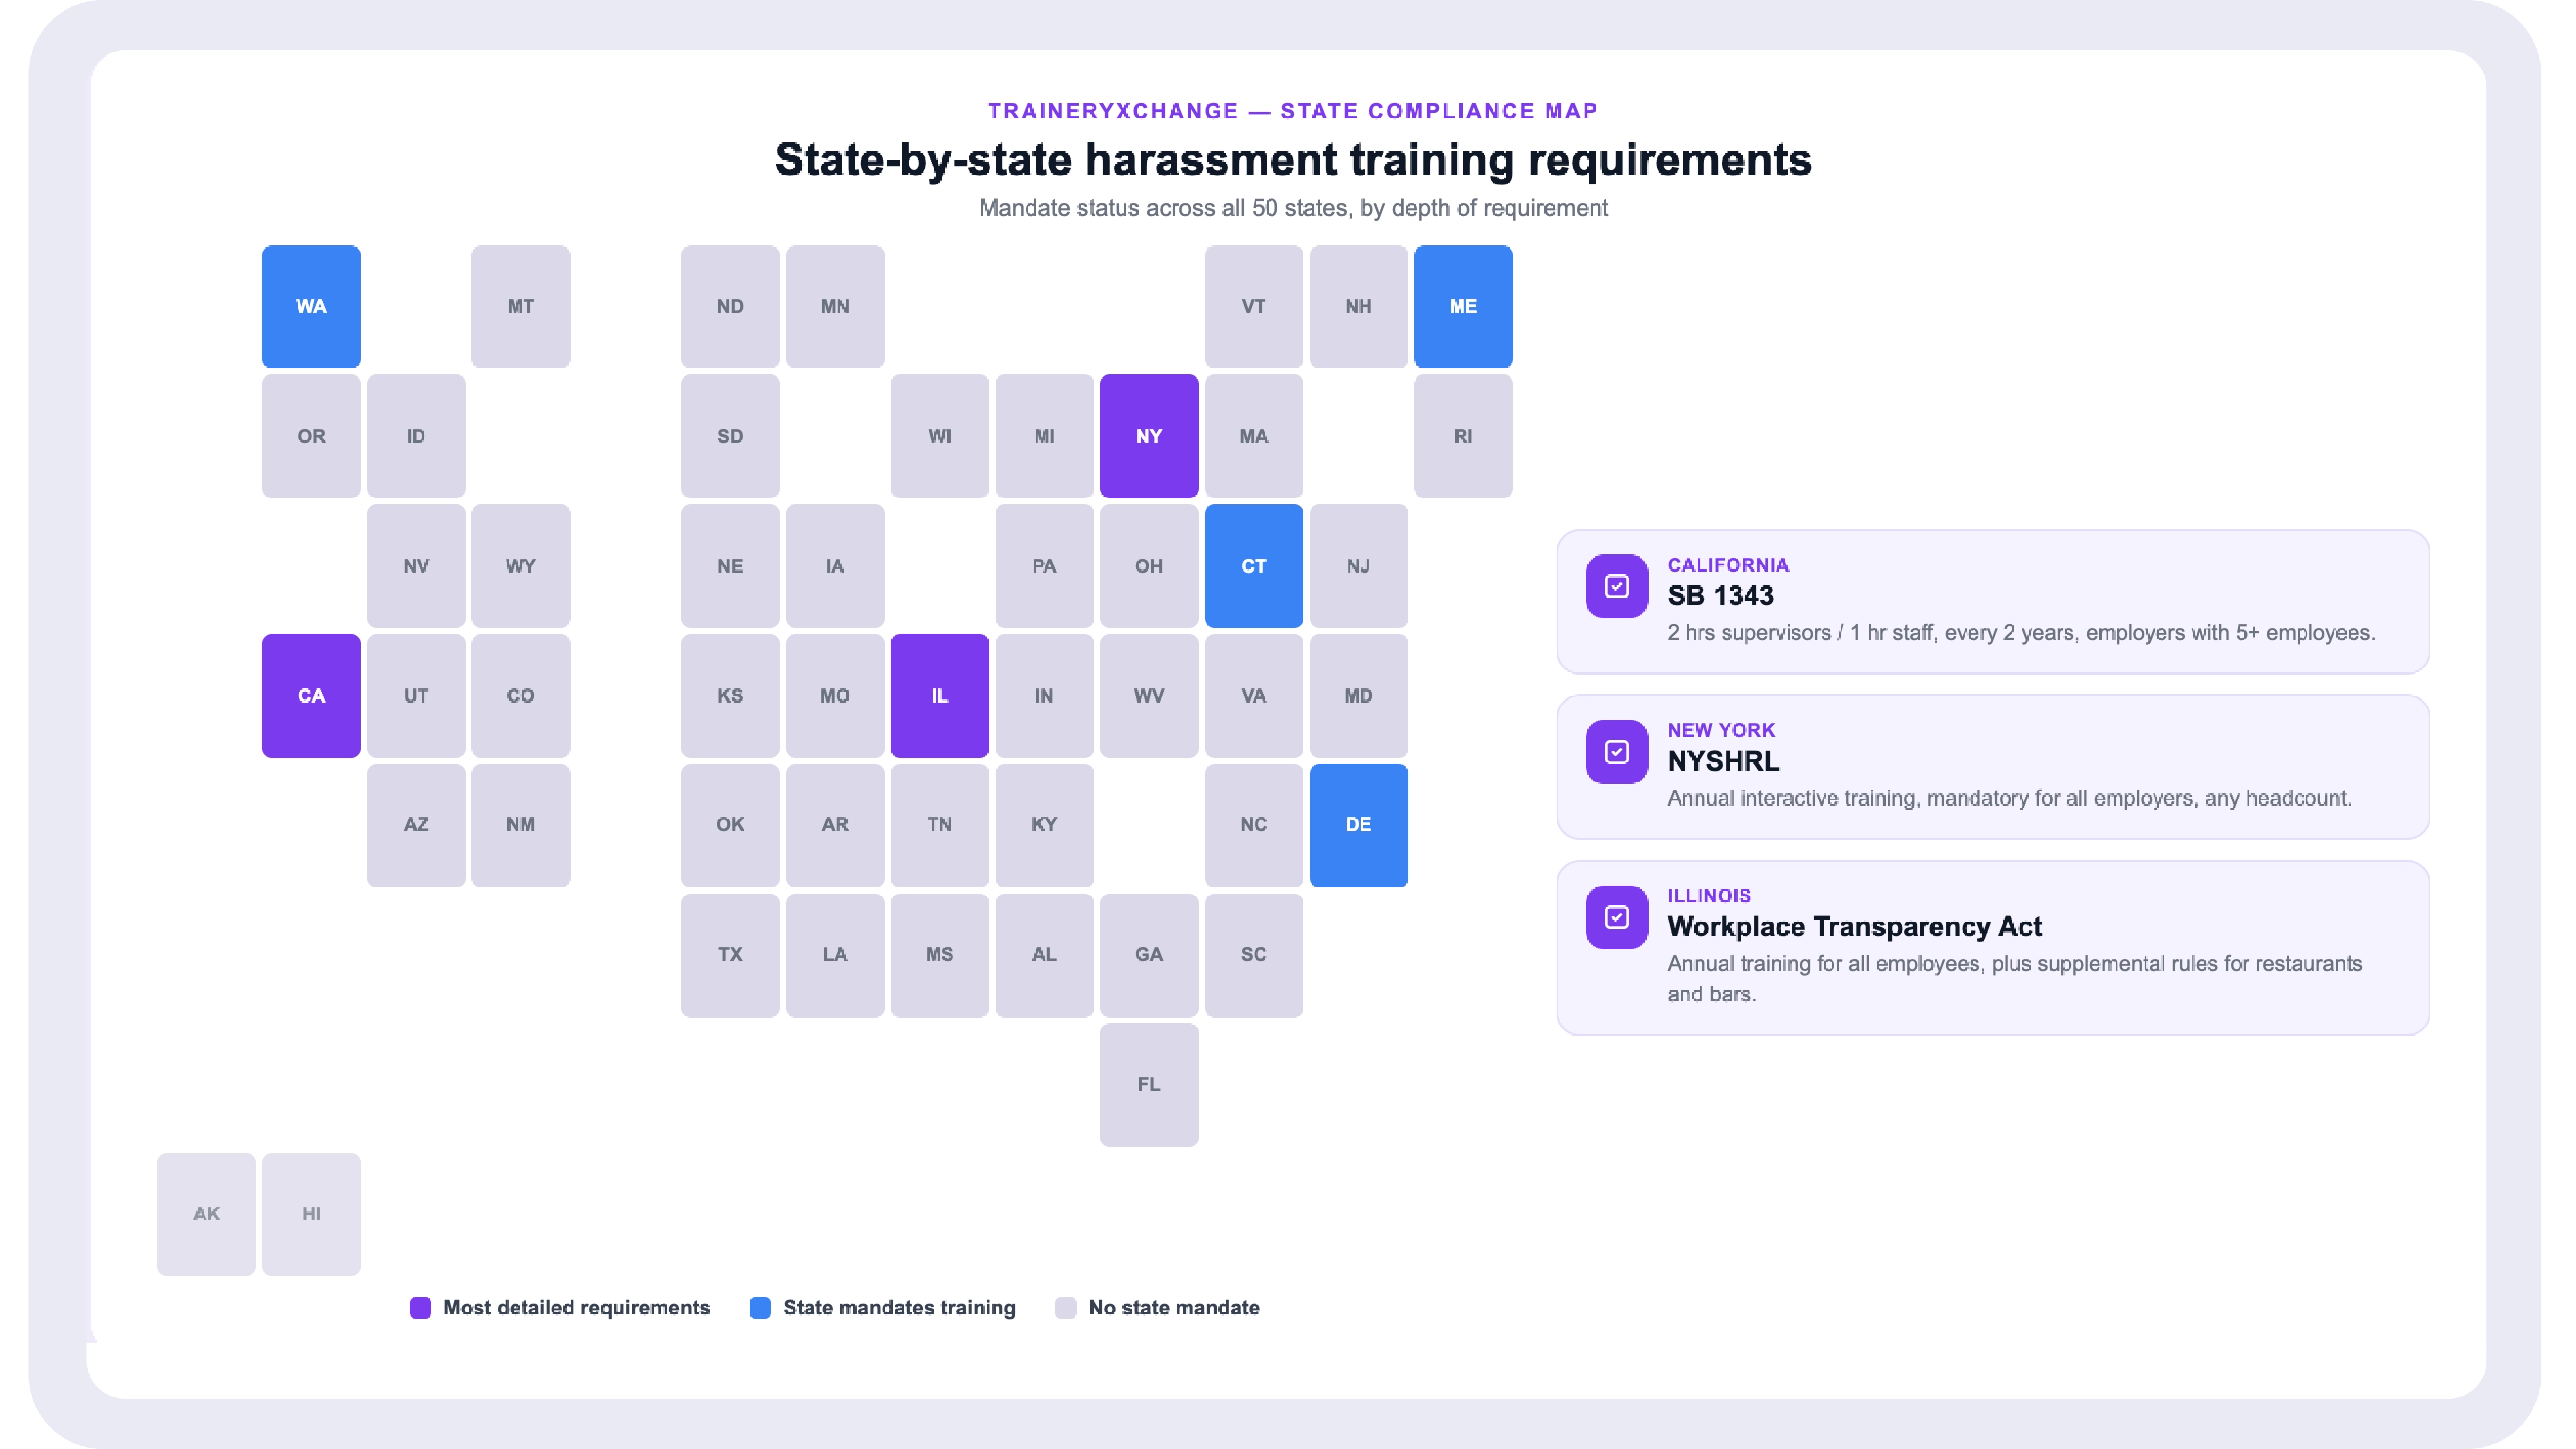The image size is (2576, 1449).
Task: Select the IL state tile
Action: [939, 696]
